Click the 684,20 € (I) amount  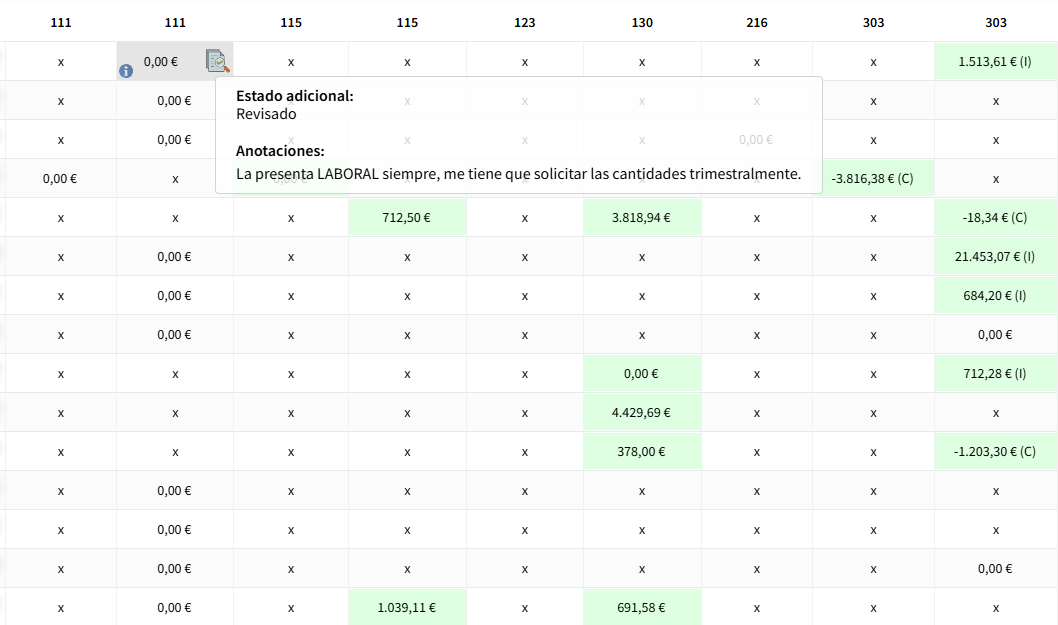tap(994, 295)
